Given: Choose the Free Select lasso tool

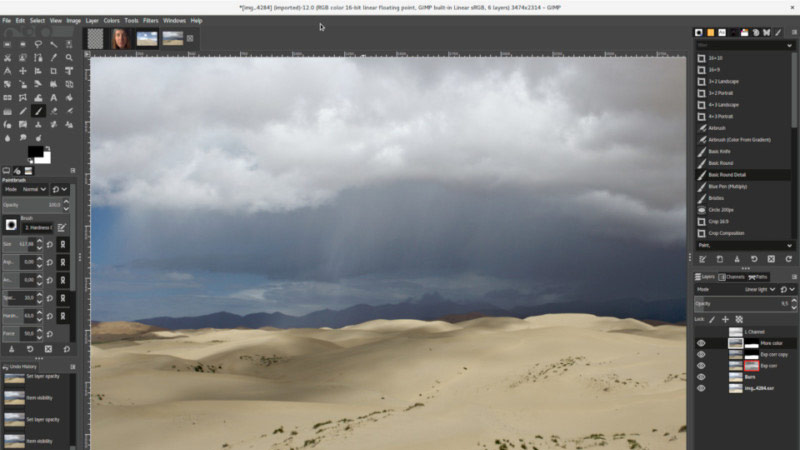Looking at the screenshot, I should click(39, 44).
